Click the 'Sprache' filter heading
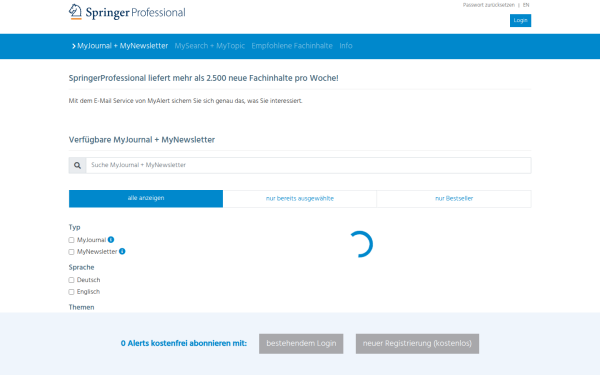This screenshot has height=375, width=600. click(82, 267)
